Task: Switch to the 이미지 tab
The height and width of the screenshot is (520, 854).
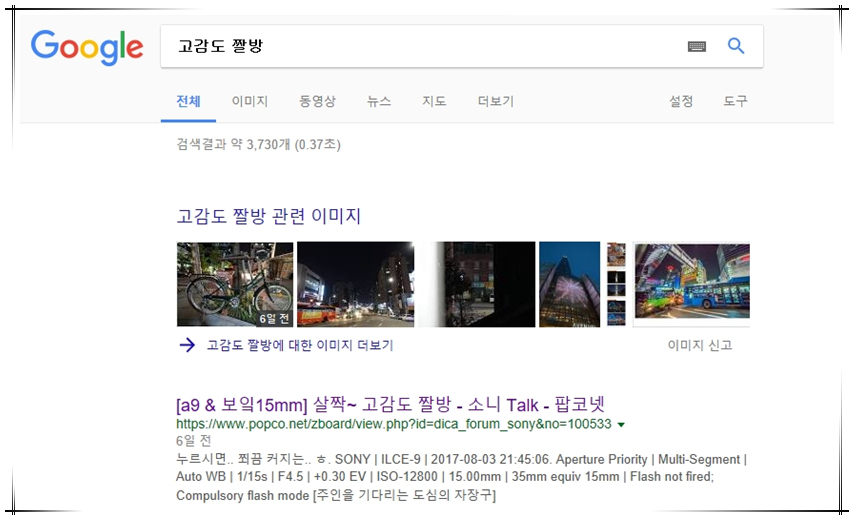Action: coord(249,101)
